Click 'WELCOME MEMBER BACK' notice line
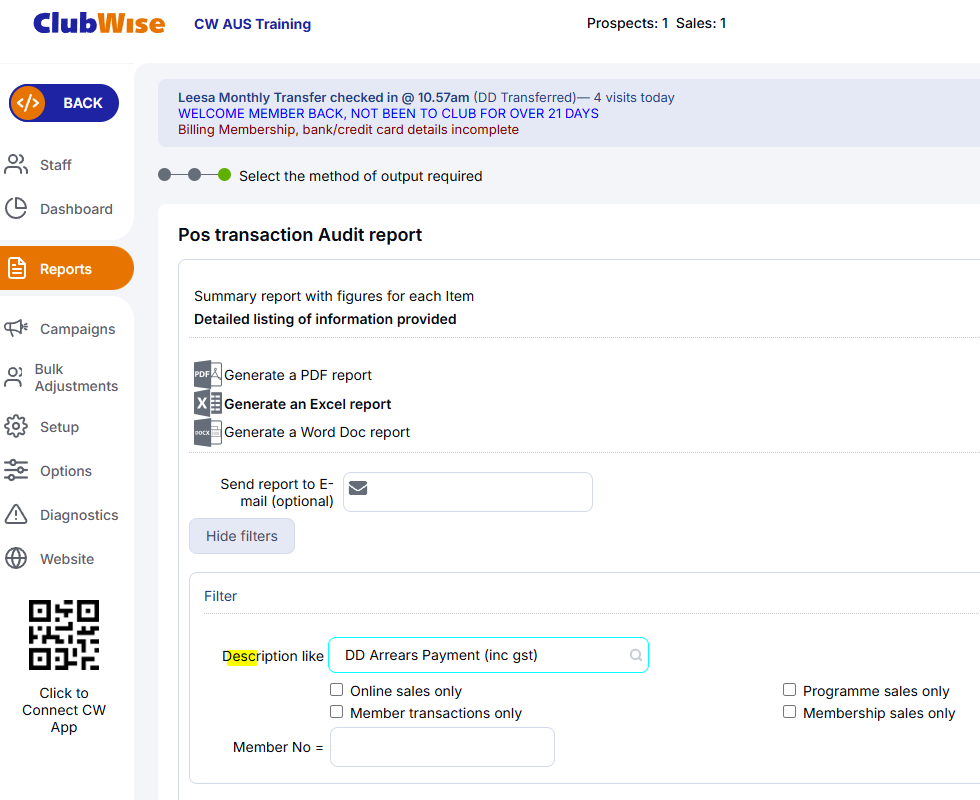The width and height of the screenshot is (980, 800). [388, 114]
